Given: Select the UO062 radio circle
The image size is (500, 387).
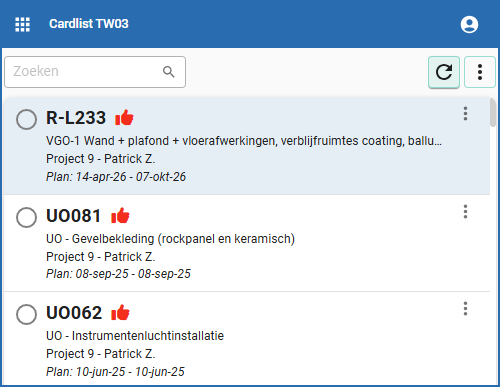Looking at the screenshot, I should [x=26, y=314].
